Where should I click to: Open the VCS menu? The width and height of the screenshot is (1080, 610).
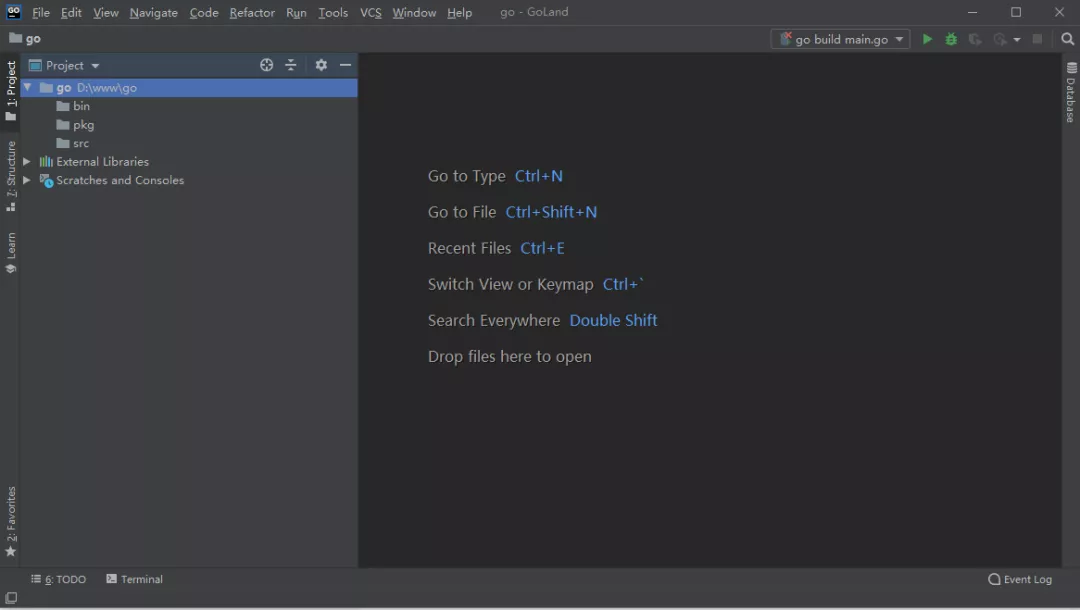(x=371, y=12)
